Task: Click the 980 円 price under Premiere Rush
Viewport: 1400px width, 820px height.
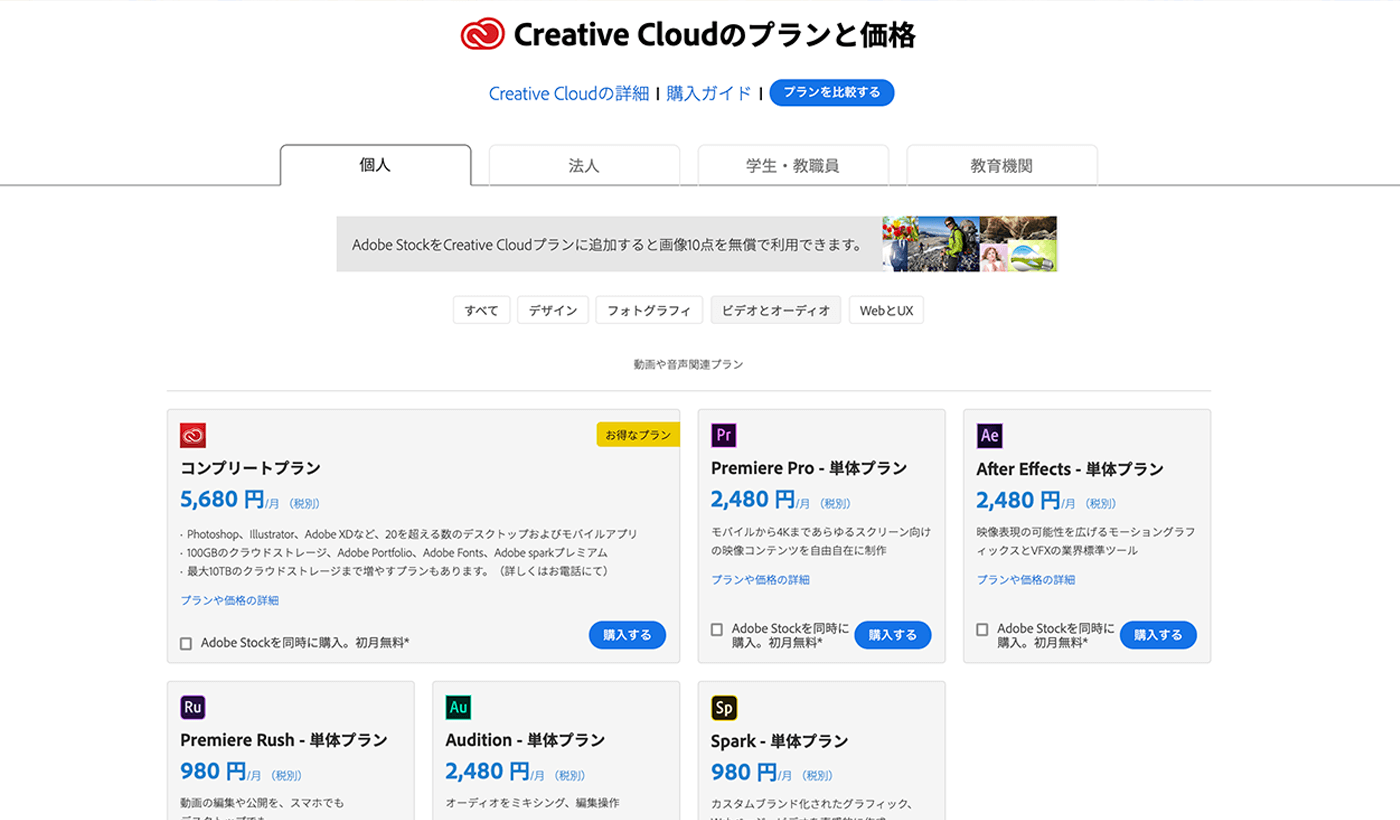Action: point(213,771)
